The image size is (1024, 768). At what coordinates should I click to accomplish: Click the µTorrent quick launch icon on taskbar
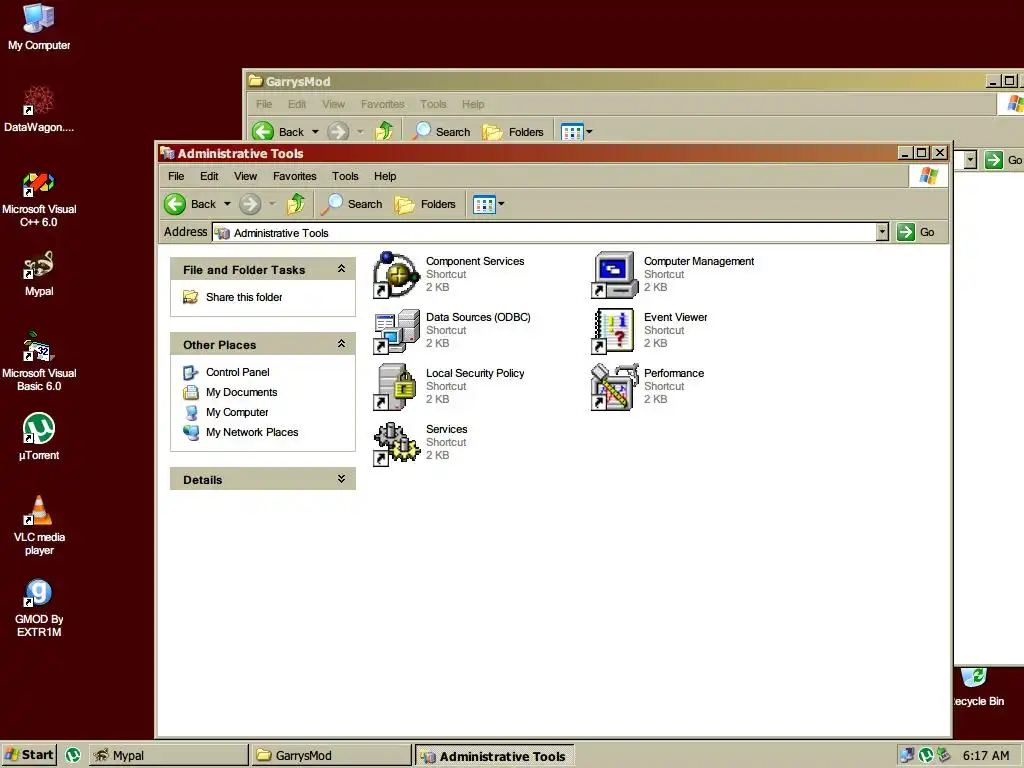[x=73, y=756]
